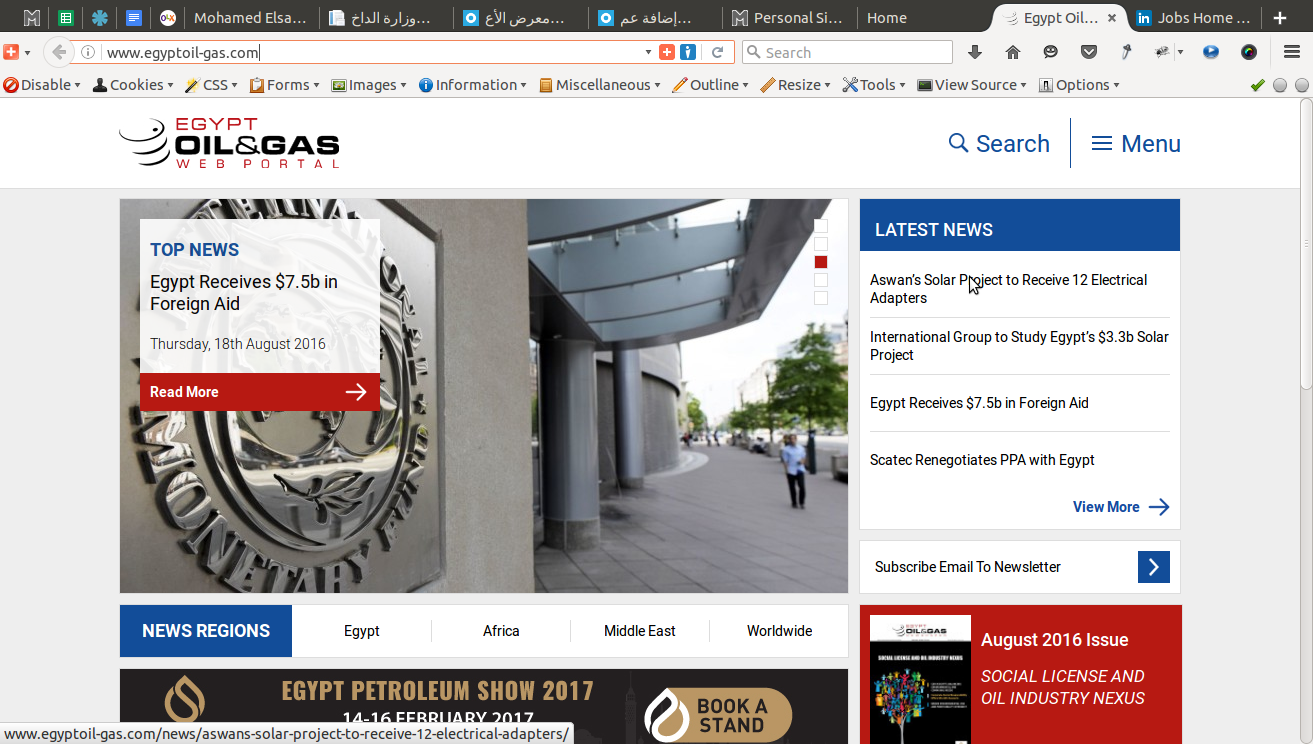Open the Images developer menu
This screenshot has width=1313, height=744.
tap(369, 85)
